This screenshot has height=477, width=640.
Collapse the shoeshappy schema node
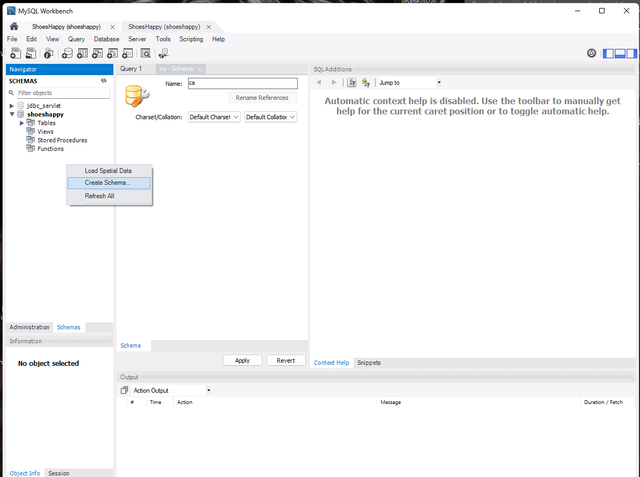coord(12,114)
